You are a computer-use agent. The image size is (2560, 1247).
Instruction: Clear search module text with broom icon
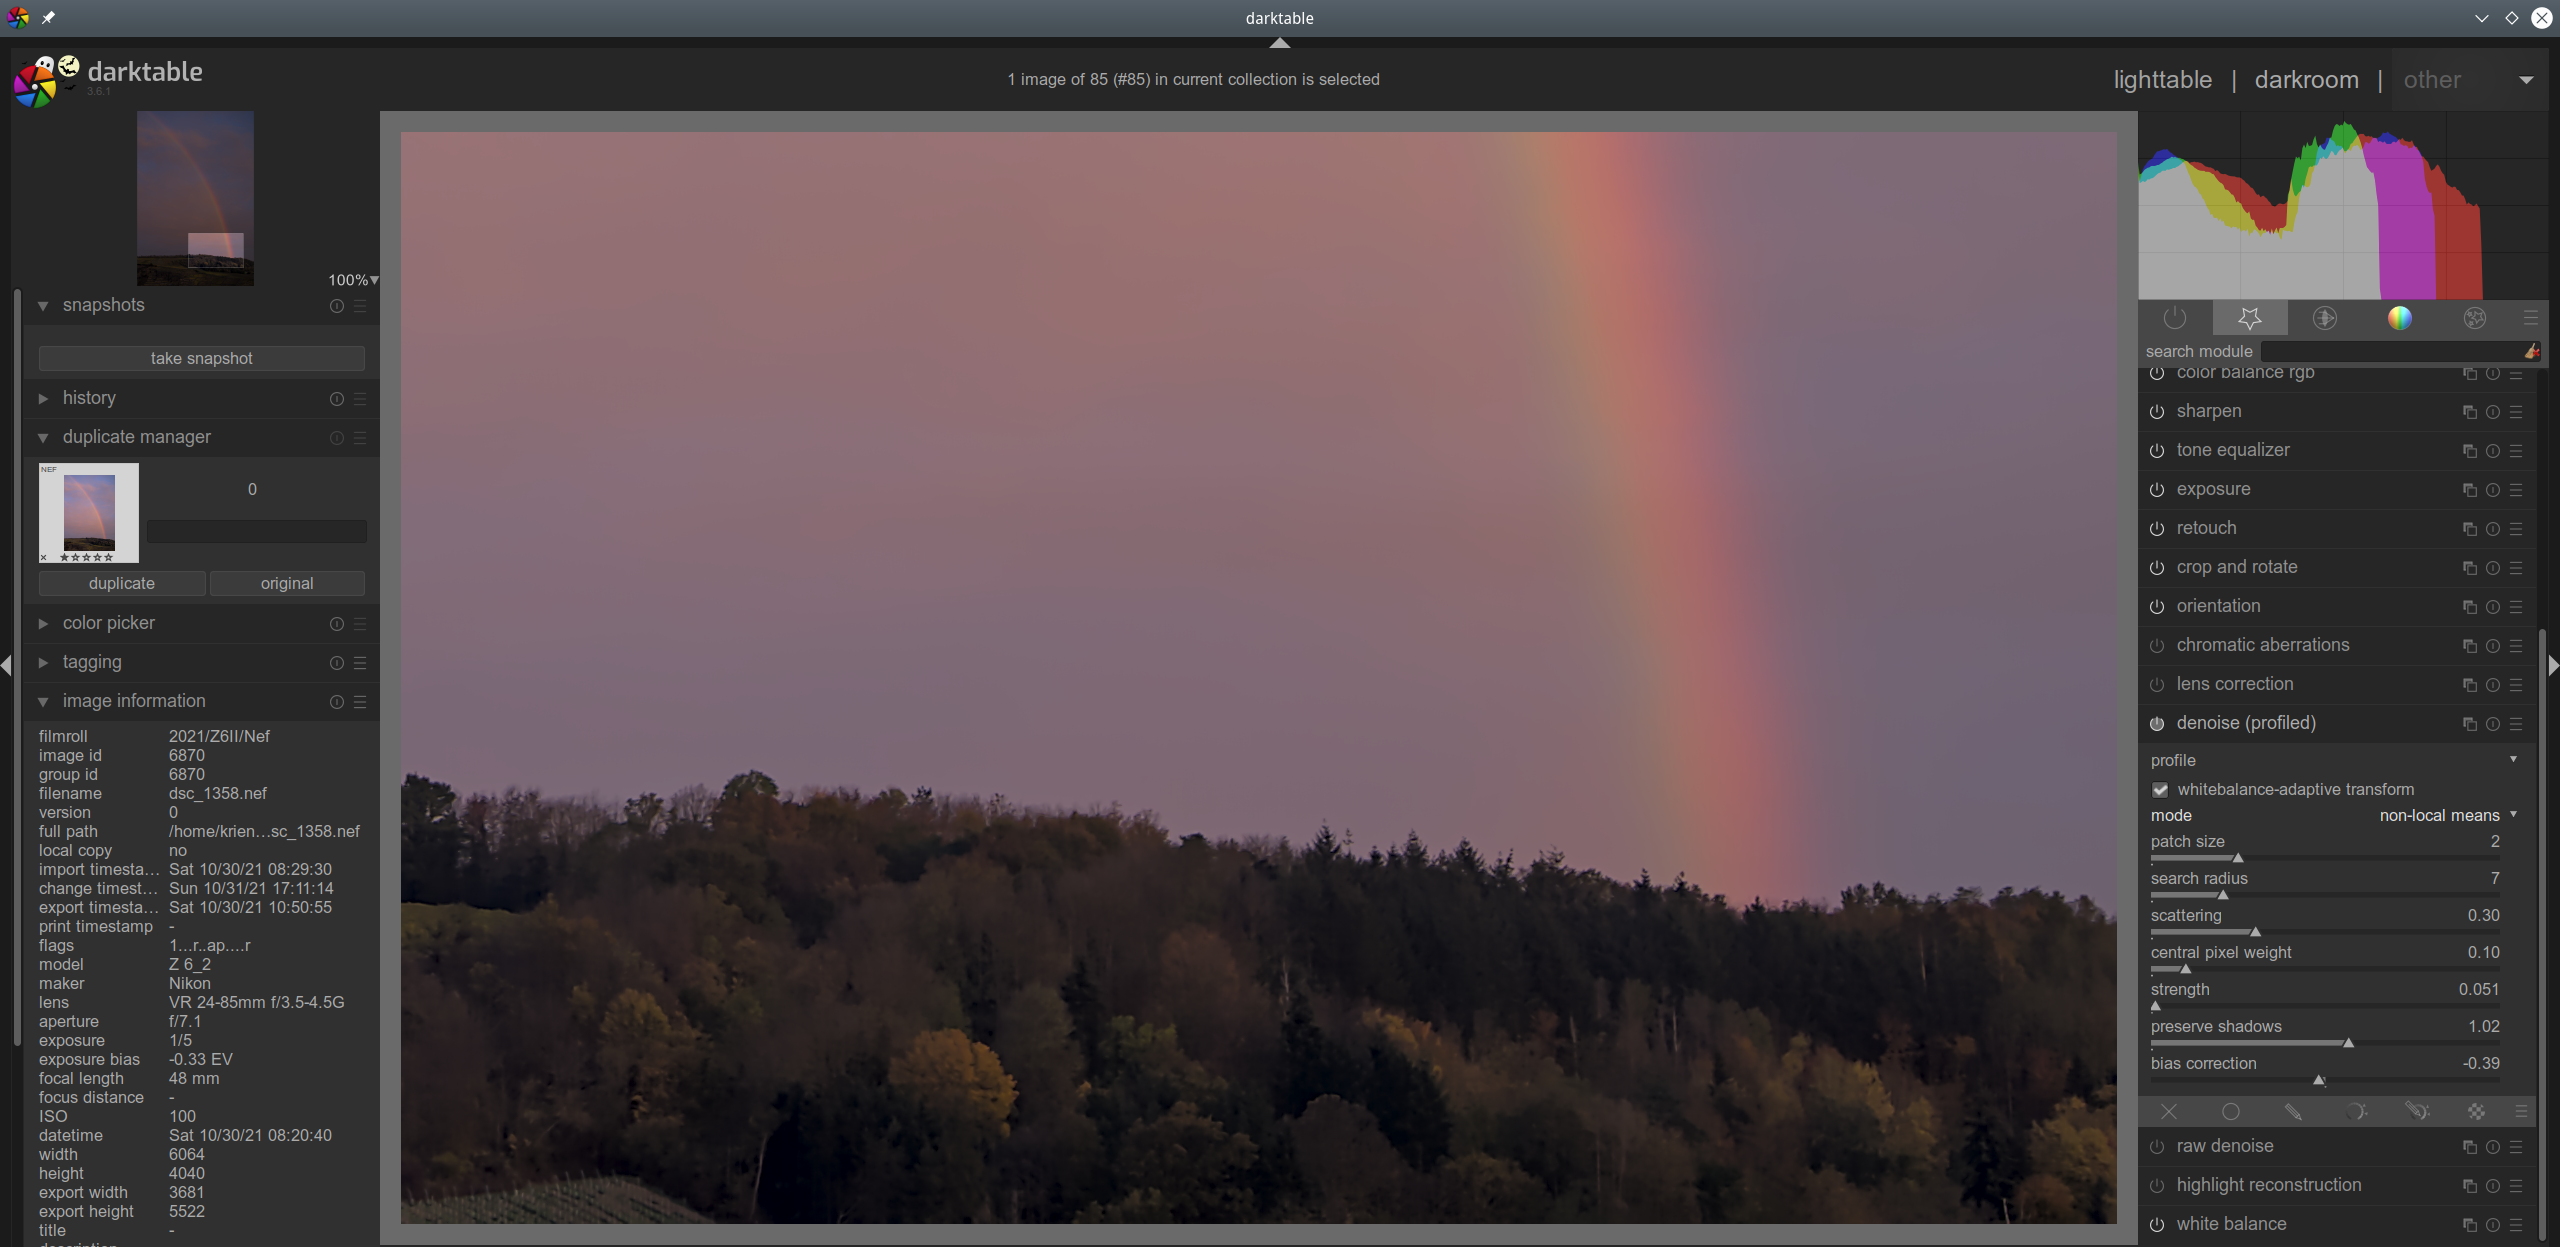pos(2531,351)
